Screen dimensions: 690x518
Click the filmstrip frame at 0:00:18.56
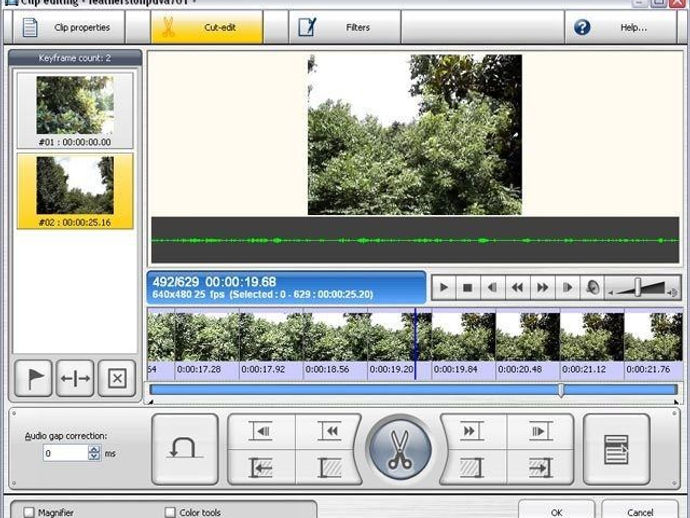click(x=335, y=337)
